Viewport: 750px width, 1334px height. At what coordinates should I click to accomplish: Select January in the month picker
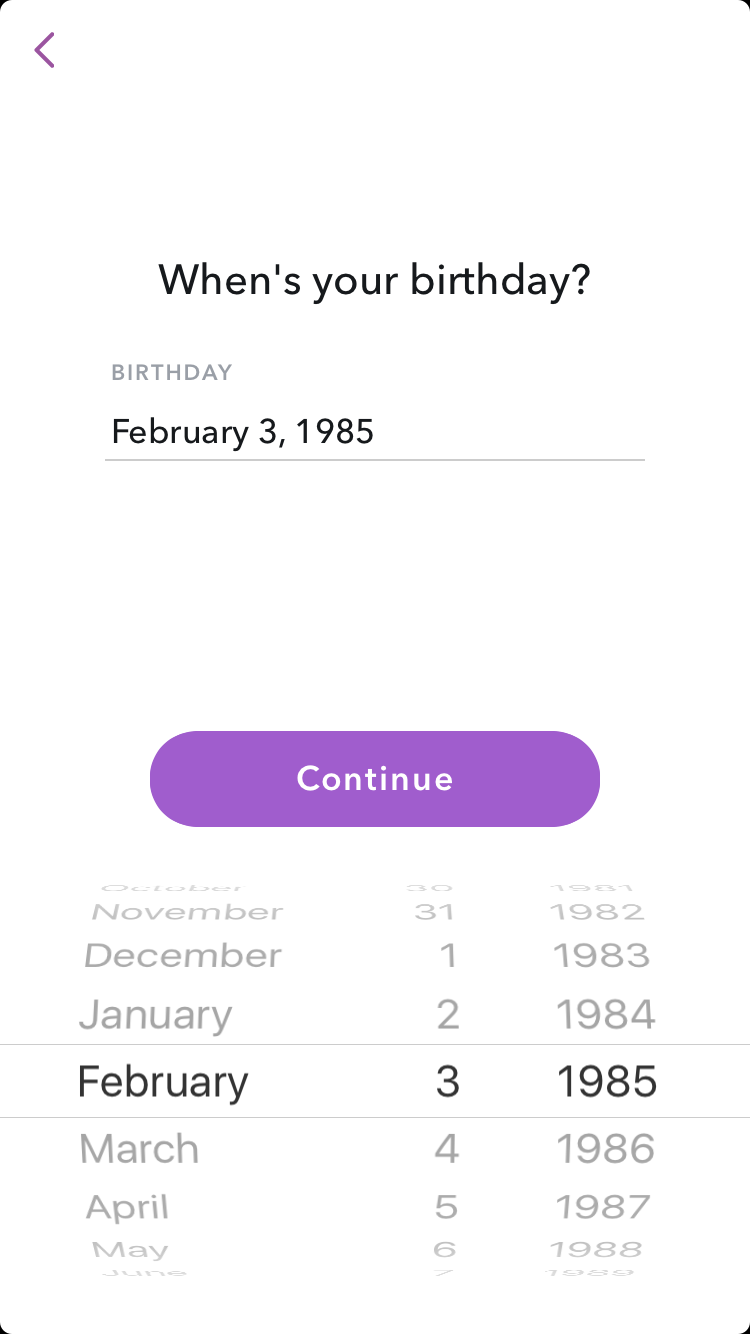155,1015
